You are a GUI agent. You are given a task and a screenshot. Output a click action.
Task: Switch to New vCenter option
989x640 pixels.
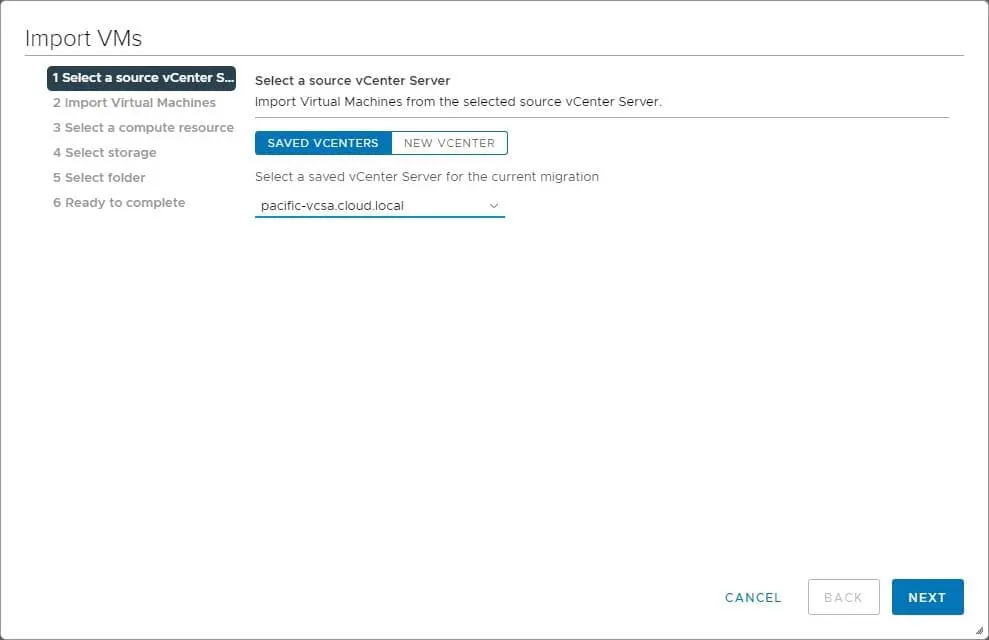click(x=449, y=143)
